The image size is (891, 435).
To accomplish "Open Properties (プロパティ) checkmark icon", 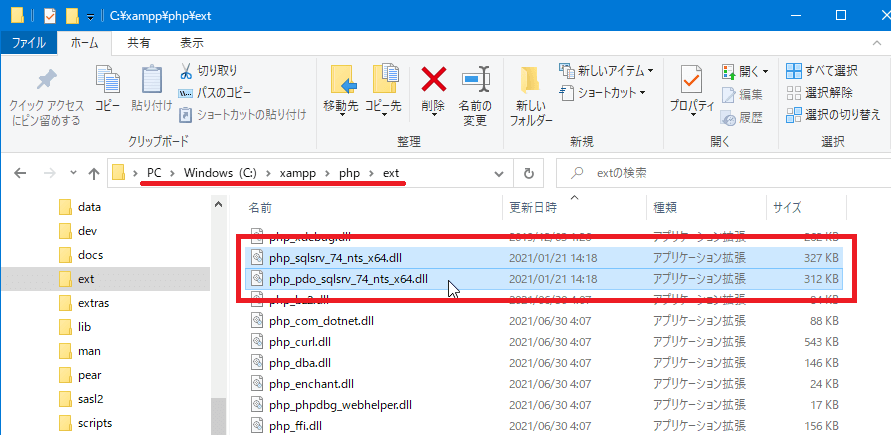I will pos(691,80).
